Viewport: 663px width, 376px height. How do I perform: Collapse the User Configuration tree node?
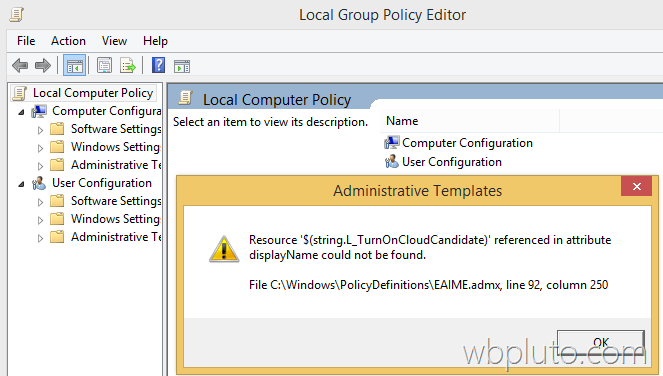click(x=21, y=184)
